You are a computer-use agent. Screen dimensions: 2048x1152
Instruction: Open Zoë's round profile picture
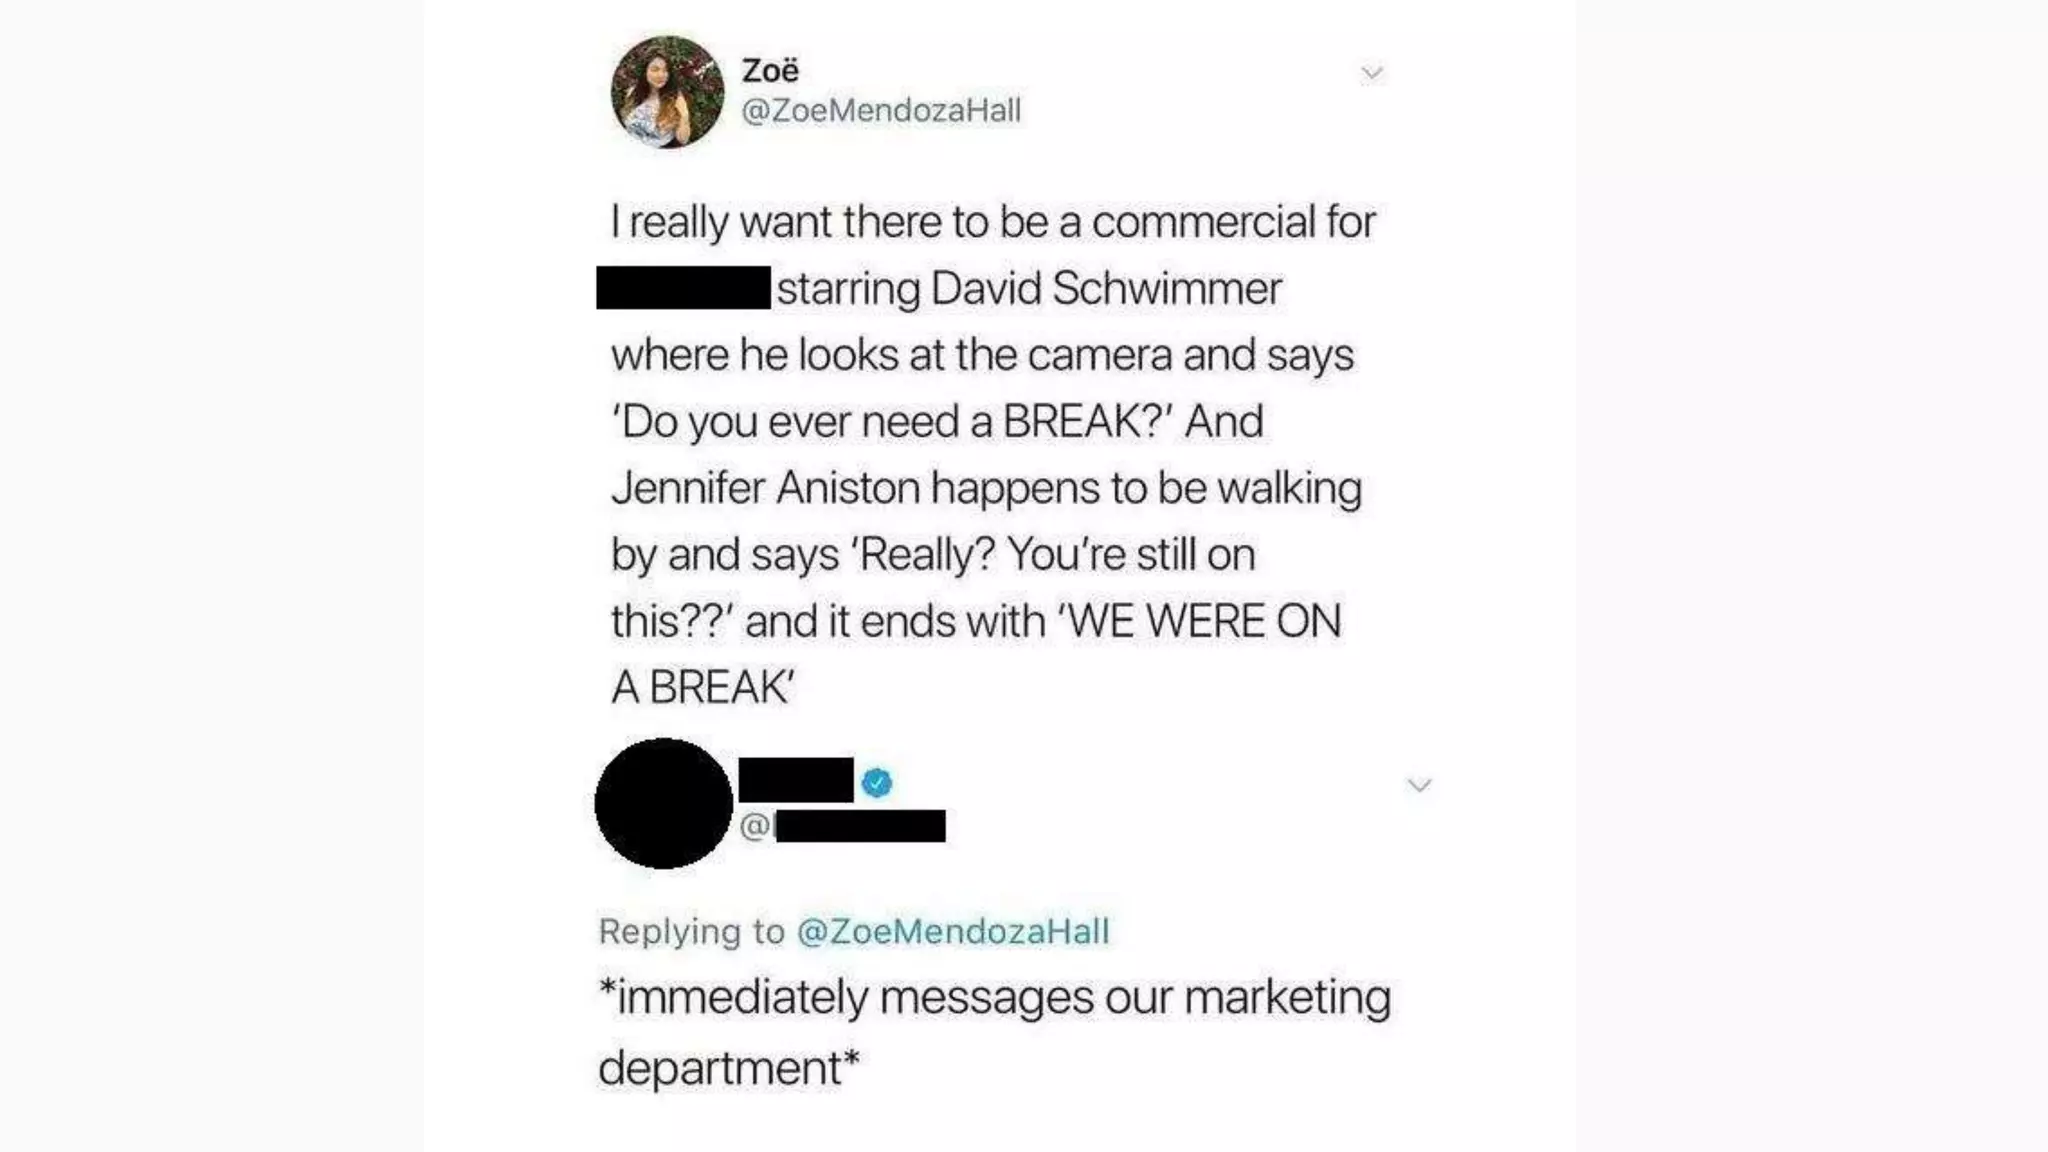tap(667, 92)
